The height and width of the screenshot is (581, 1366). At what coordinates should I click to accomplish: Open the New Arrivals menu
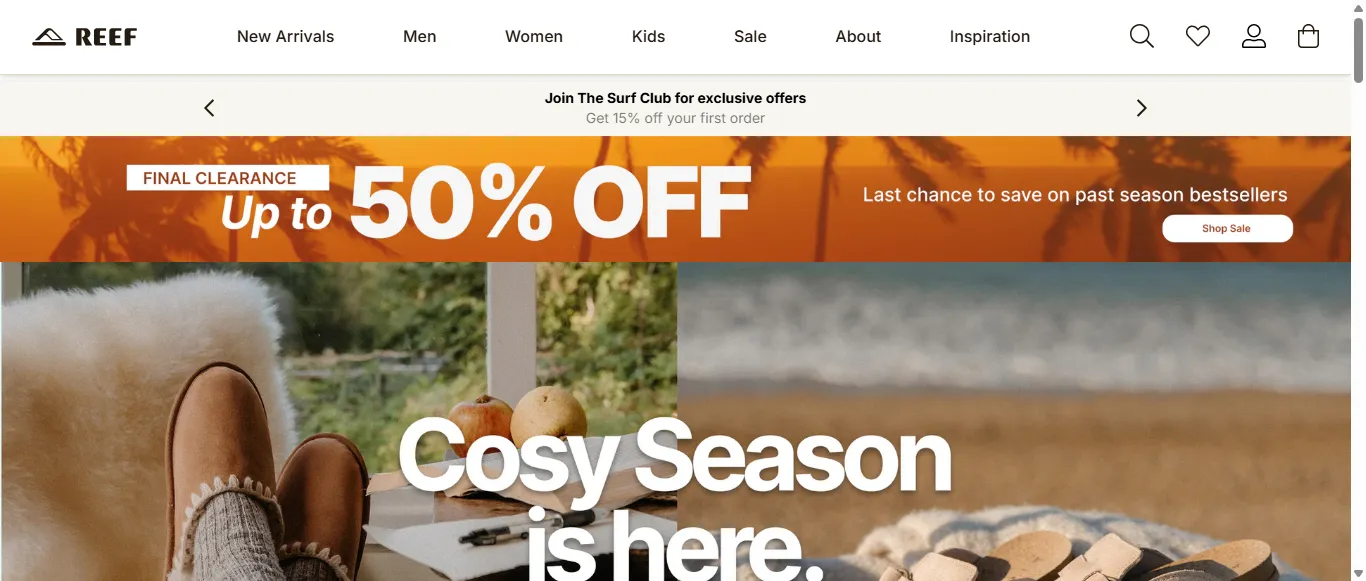286,37
